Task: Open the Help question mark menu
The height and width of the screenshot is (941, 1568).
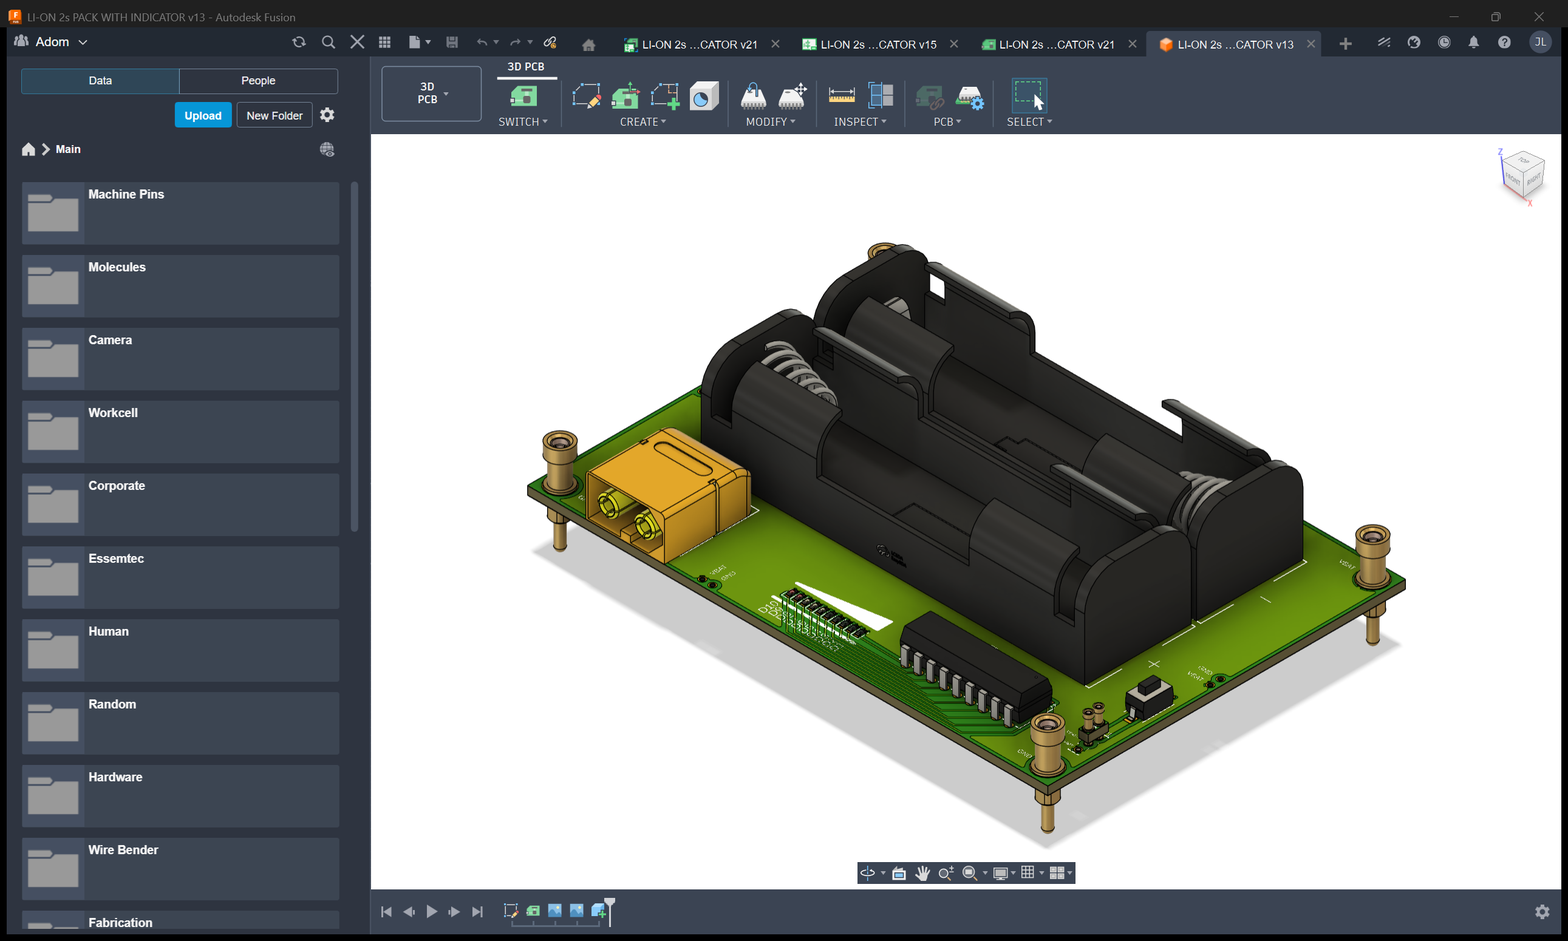Action: [x=1504, y=42]
